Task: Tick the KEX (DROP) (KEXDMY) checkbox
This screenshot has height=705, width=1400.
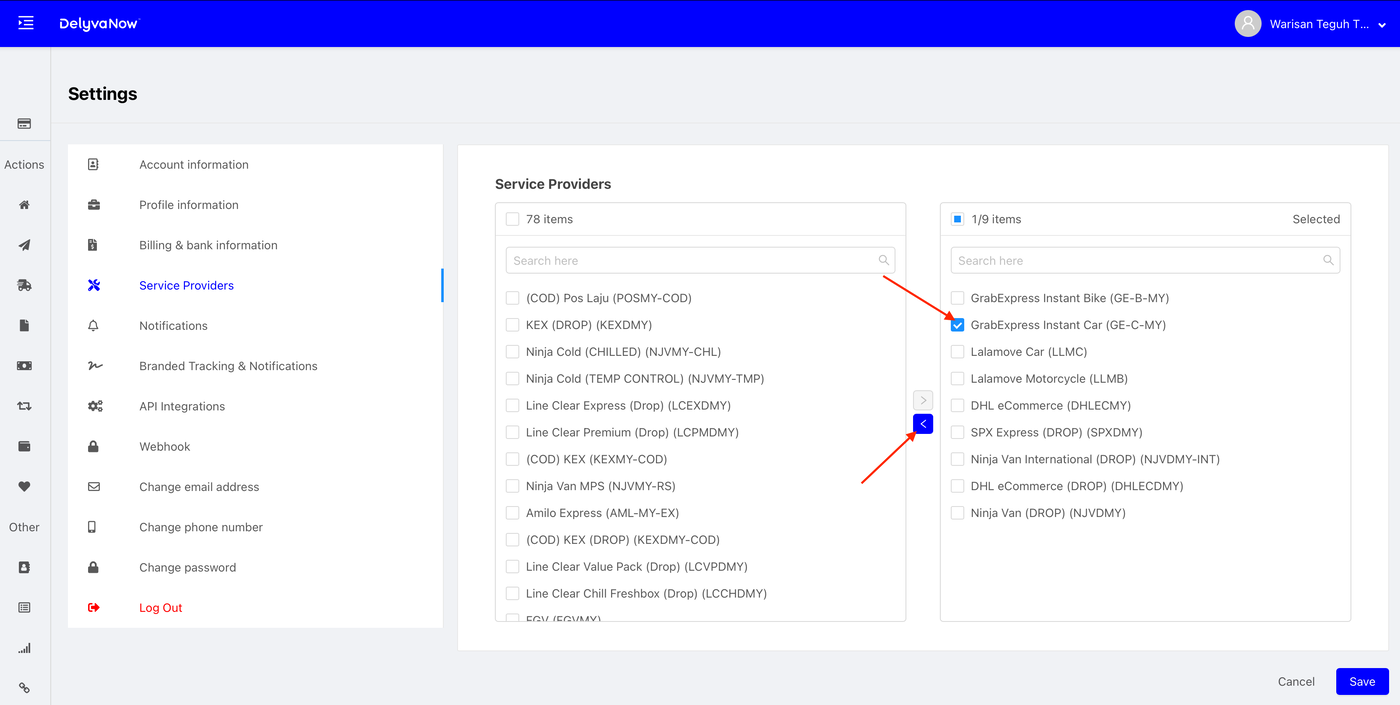Action: pos(513,325)
